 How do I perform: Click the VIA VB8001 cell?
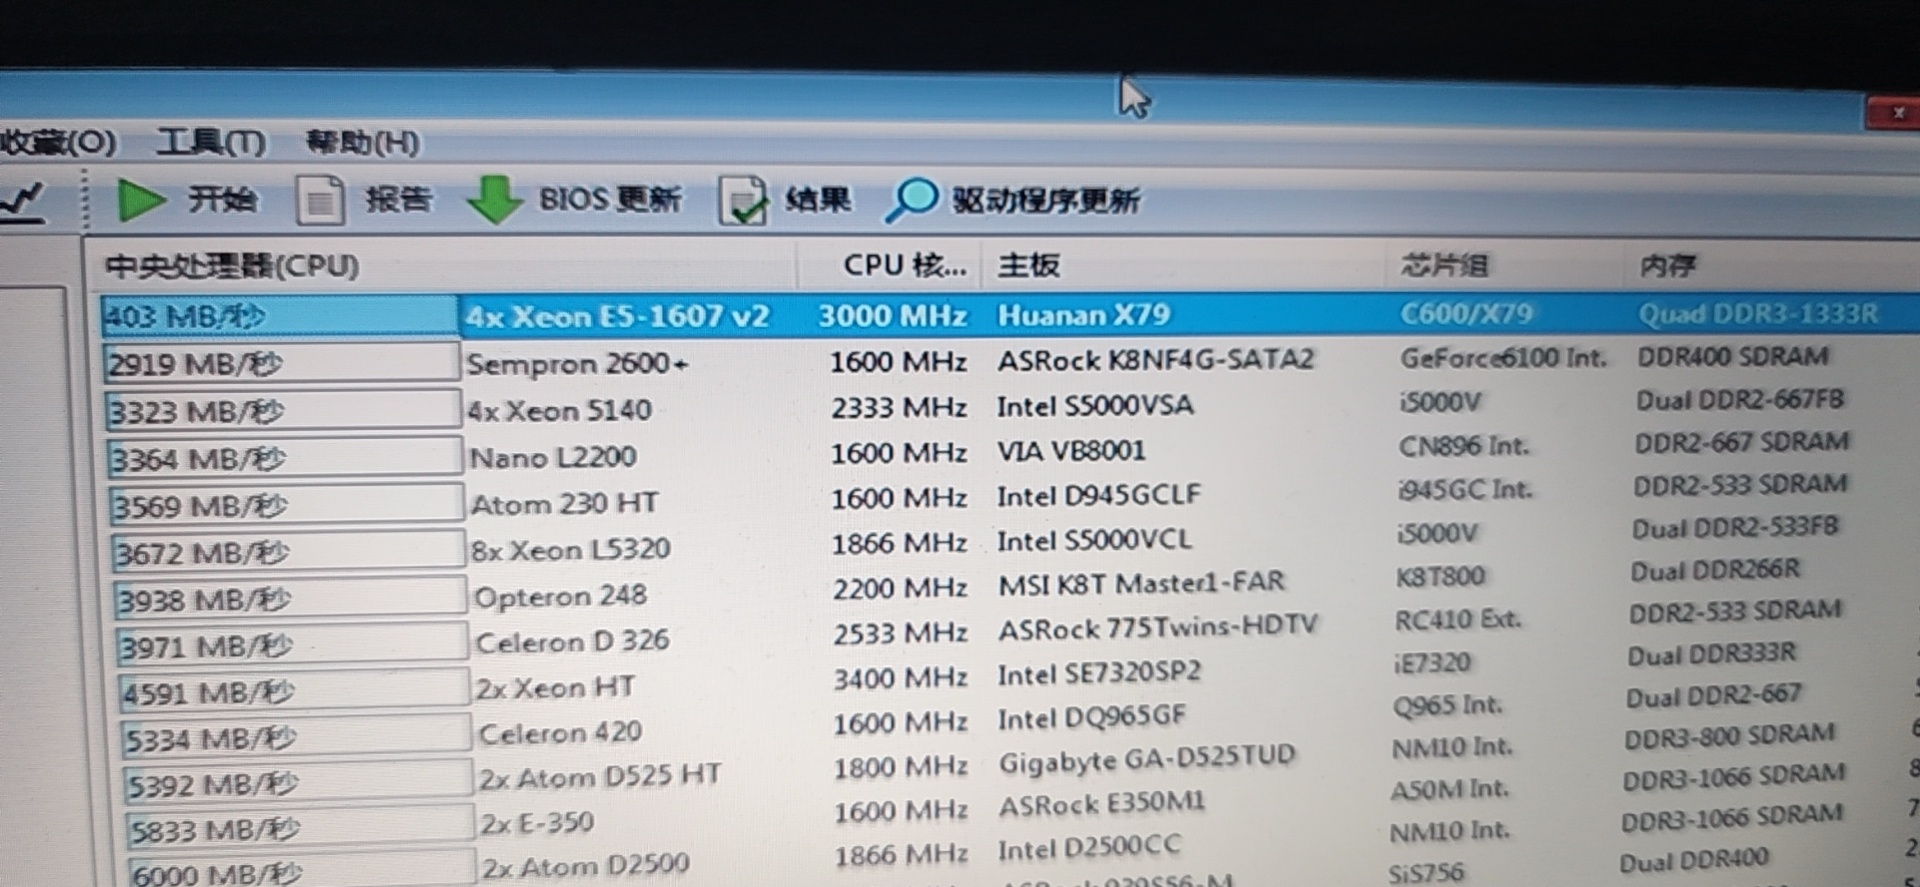click(x=1071, y=451)
